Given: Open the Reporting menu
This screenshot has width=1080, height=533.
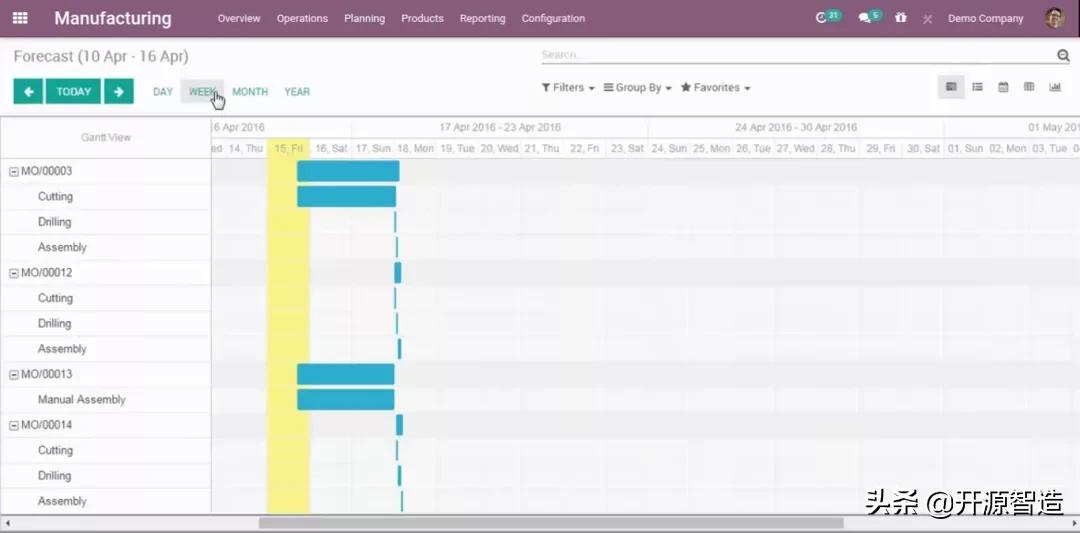Looking at the screenshot, I should [482, 19].
